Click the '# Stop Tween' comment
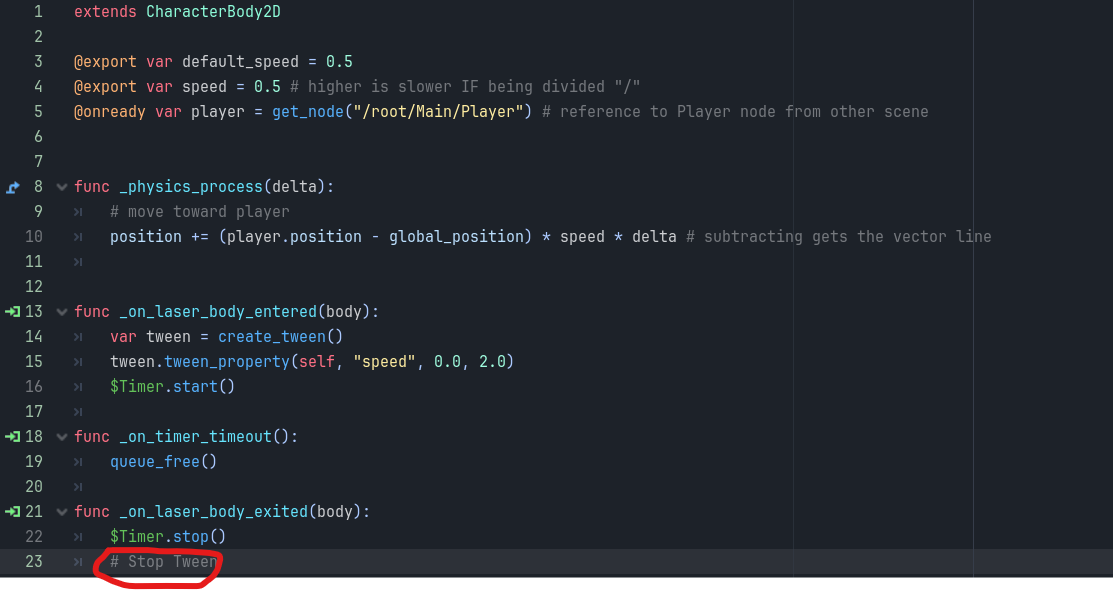Screen dimensions: 1113x590 [x=164, y=562]
